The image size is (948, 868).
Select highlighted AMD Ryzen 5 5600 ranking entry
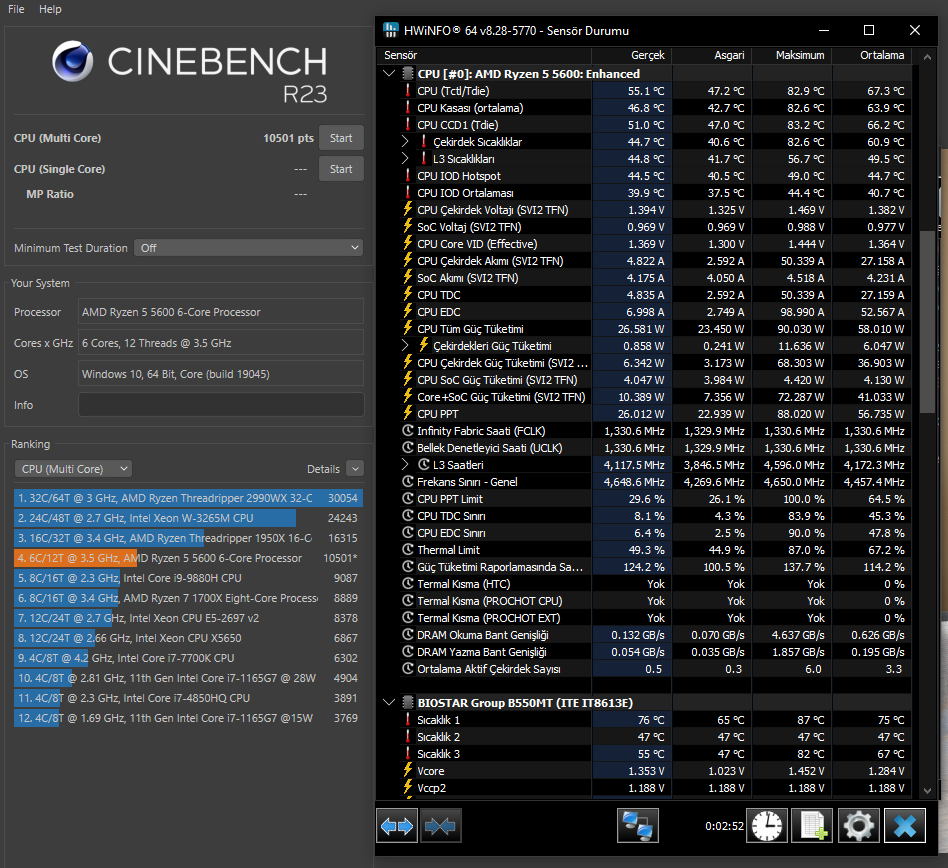(188, 558)
